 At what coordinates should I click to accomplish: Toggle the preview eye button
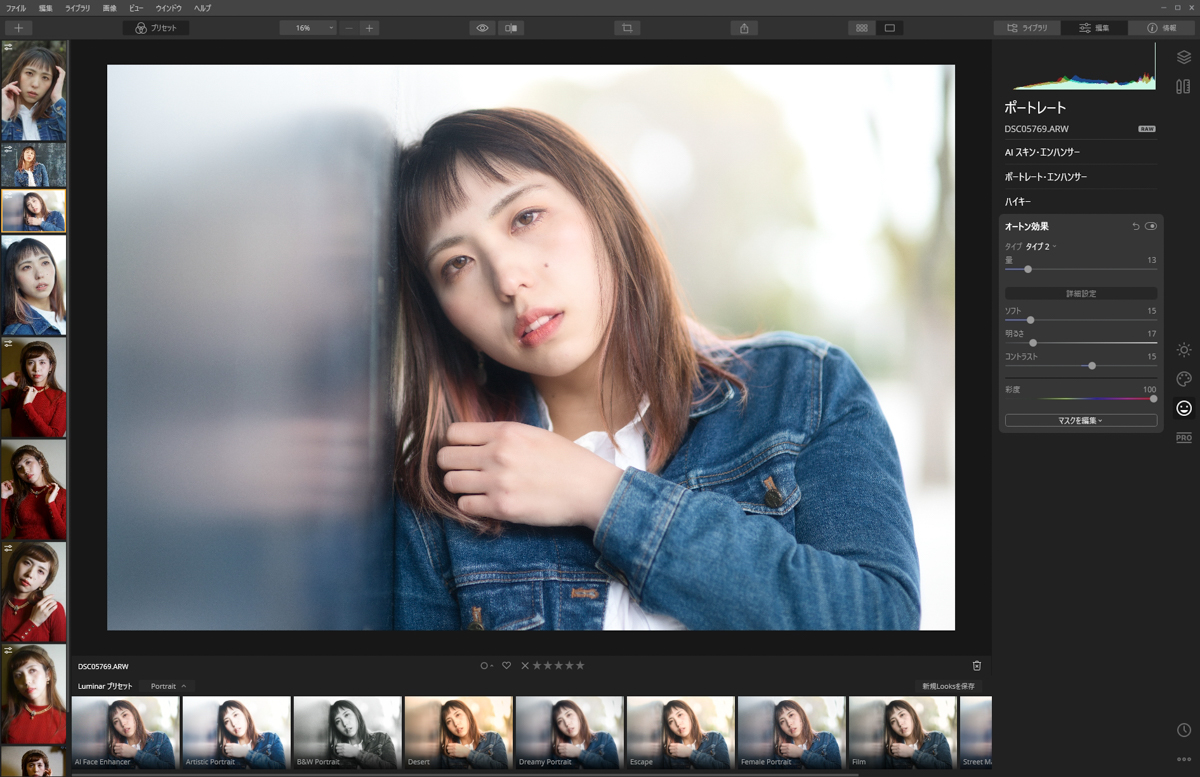(482, 28)
